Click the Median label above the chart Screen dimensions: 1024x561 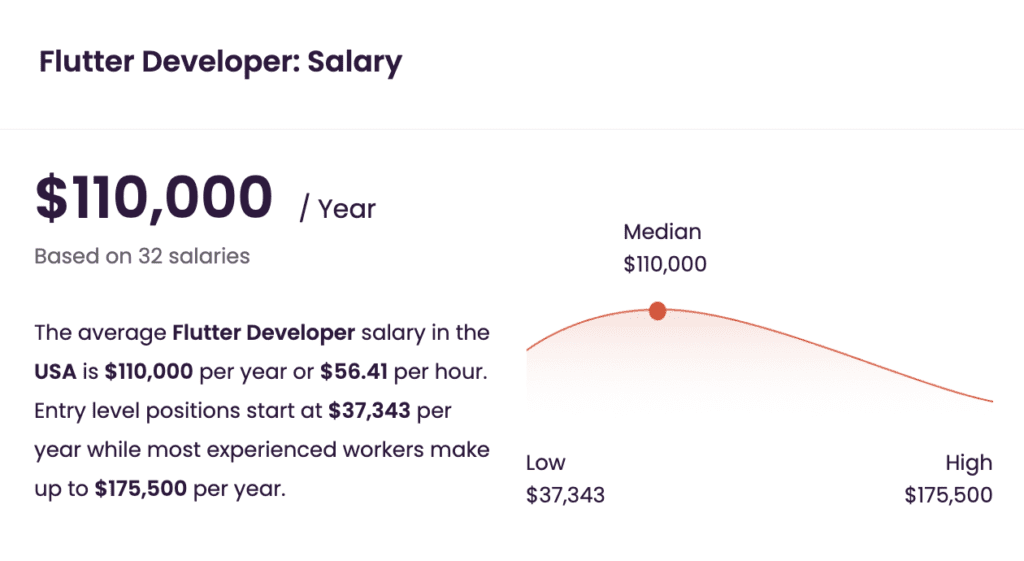point(662,232)
